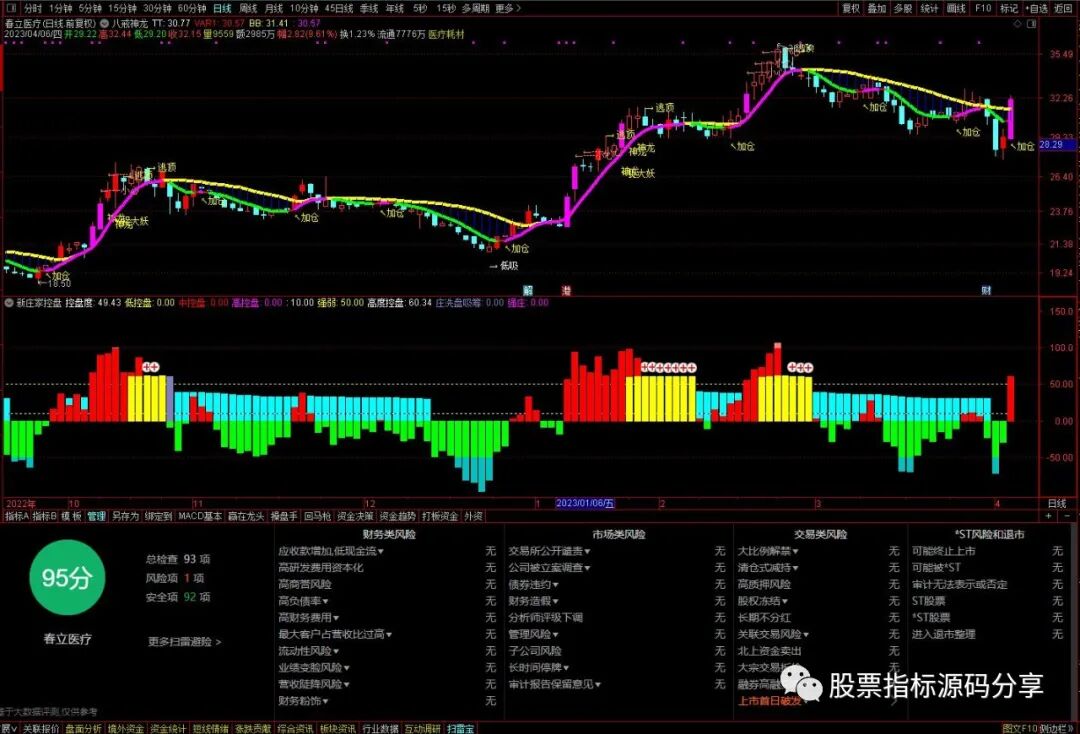Click the 绑定到 option
This screenshot has height=734, width=1080.
(158, 516)
